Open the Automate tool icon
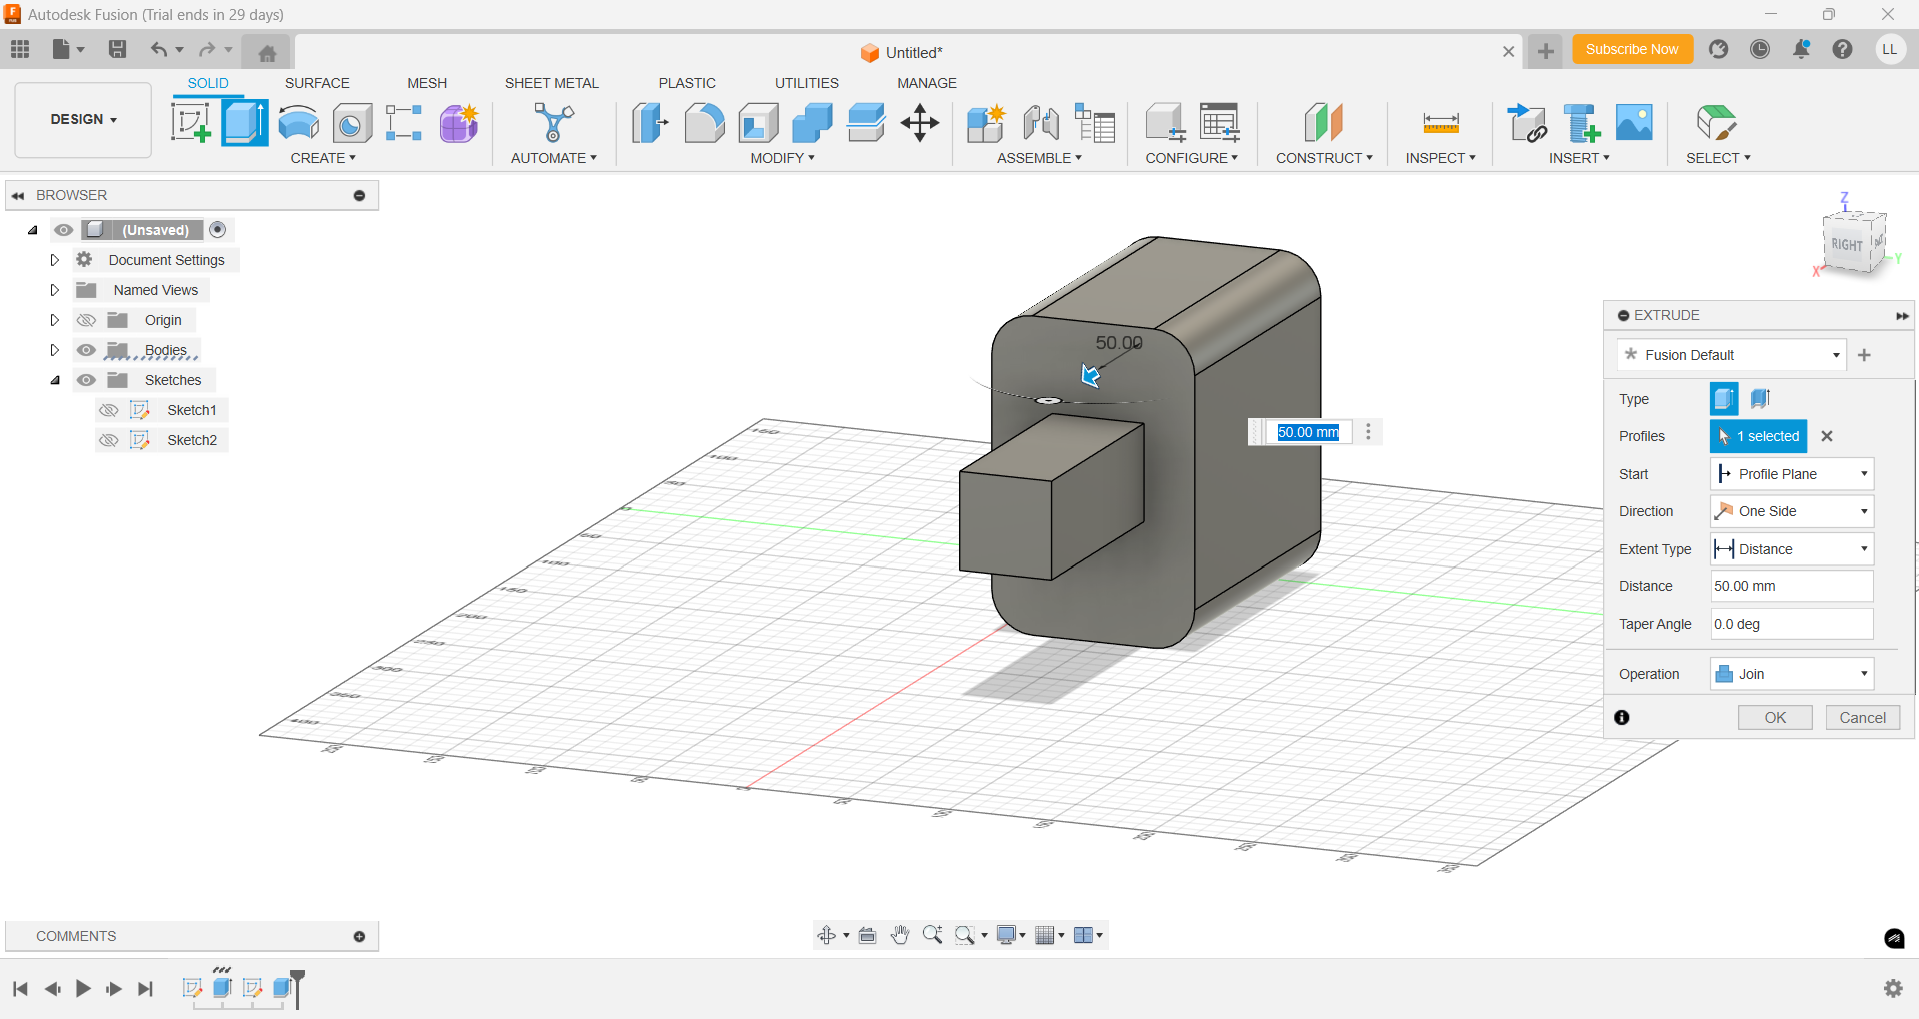The height and width of the screenshot is (1019, 1919). point(553,123)
